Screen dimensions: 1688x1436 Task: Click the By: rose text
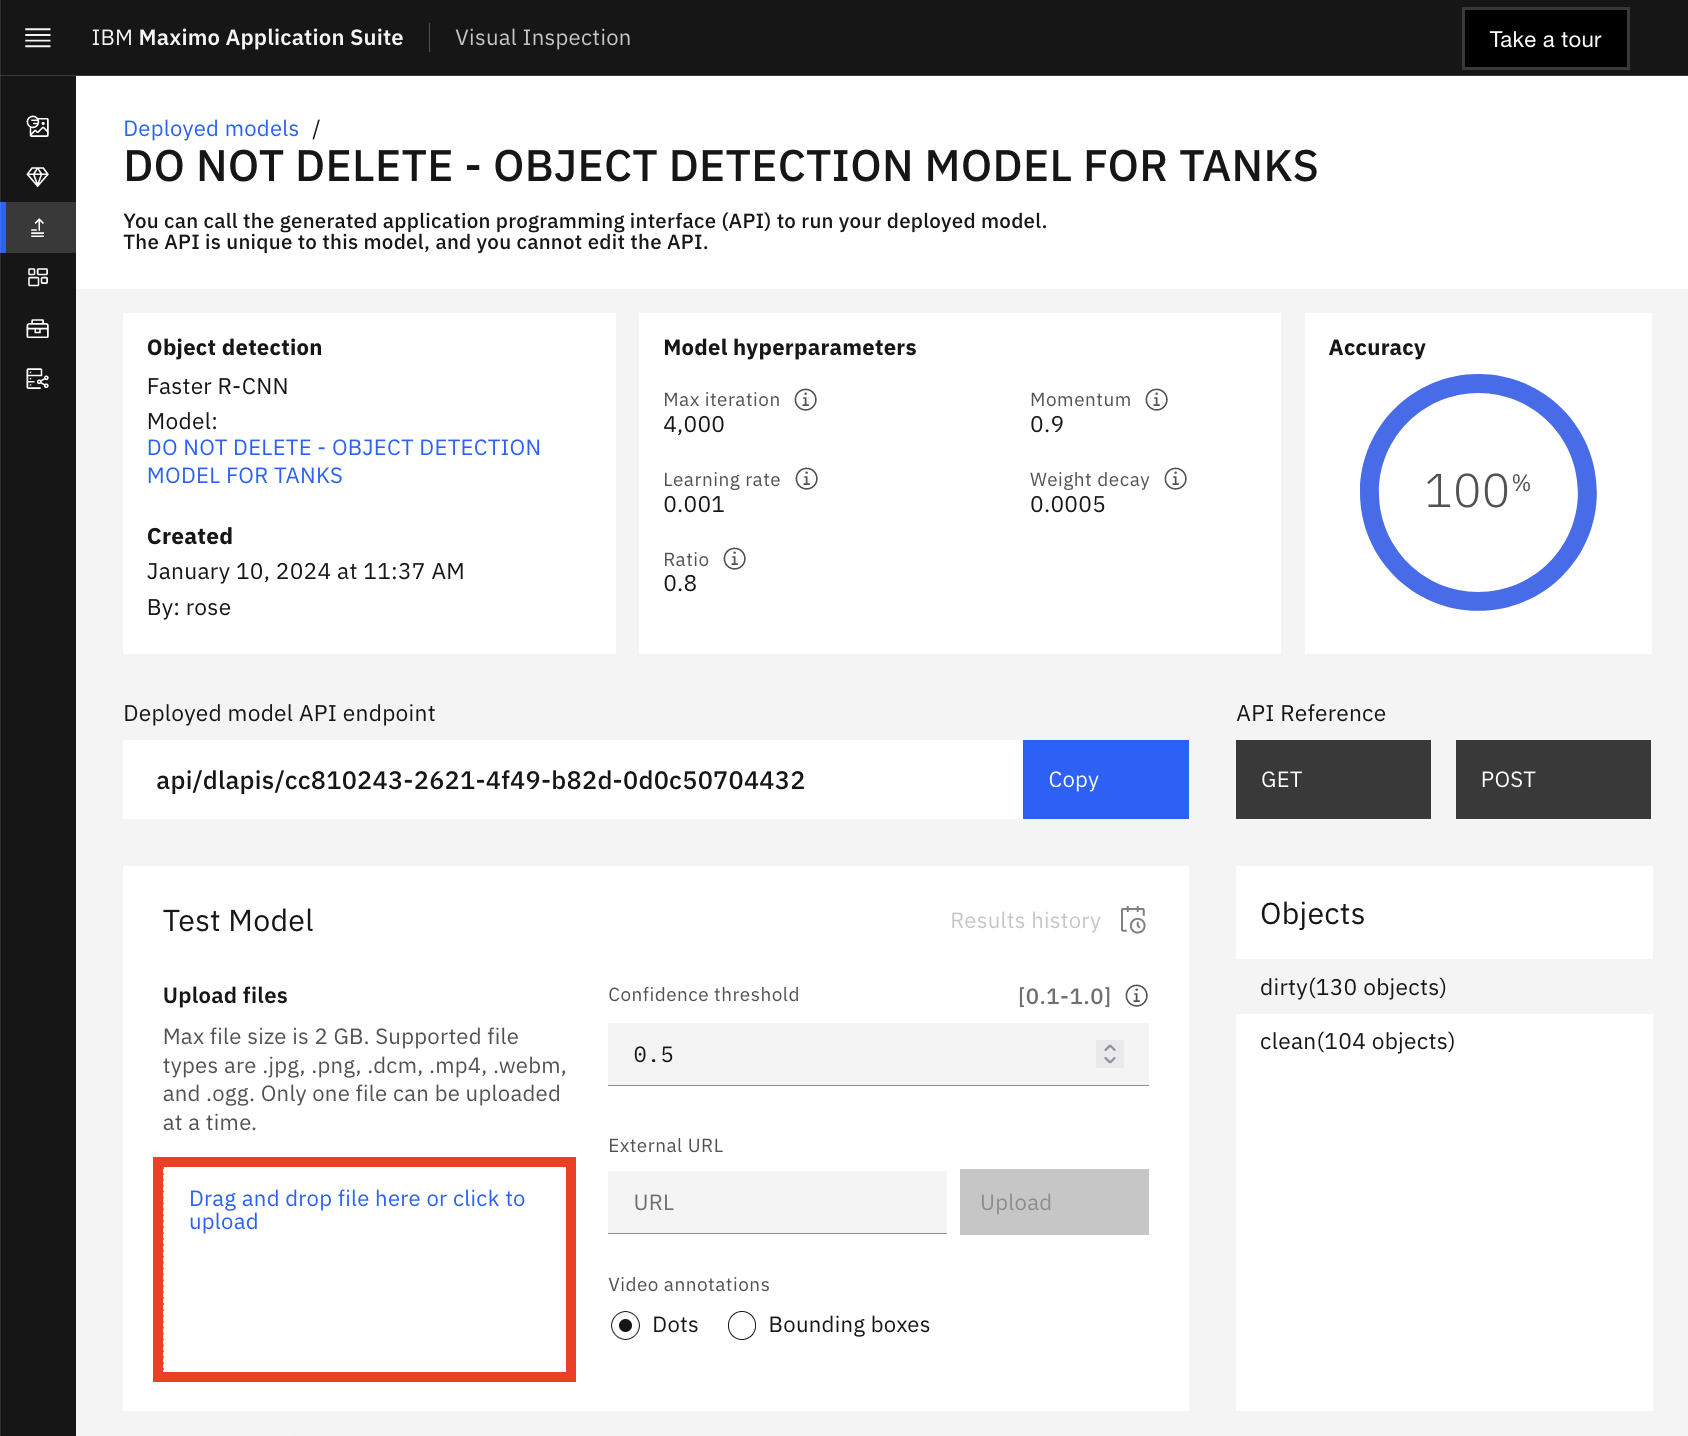click(x=189, y=608)
